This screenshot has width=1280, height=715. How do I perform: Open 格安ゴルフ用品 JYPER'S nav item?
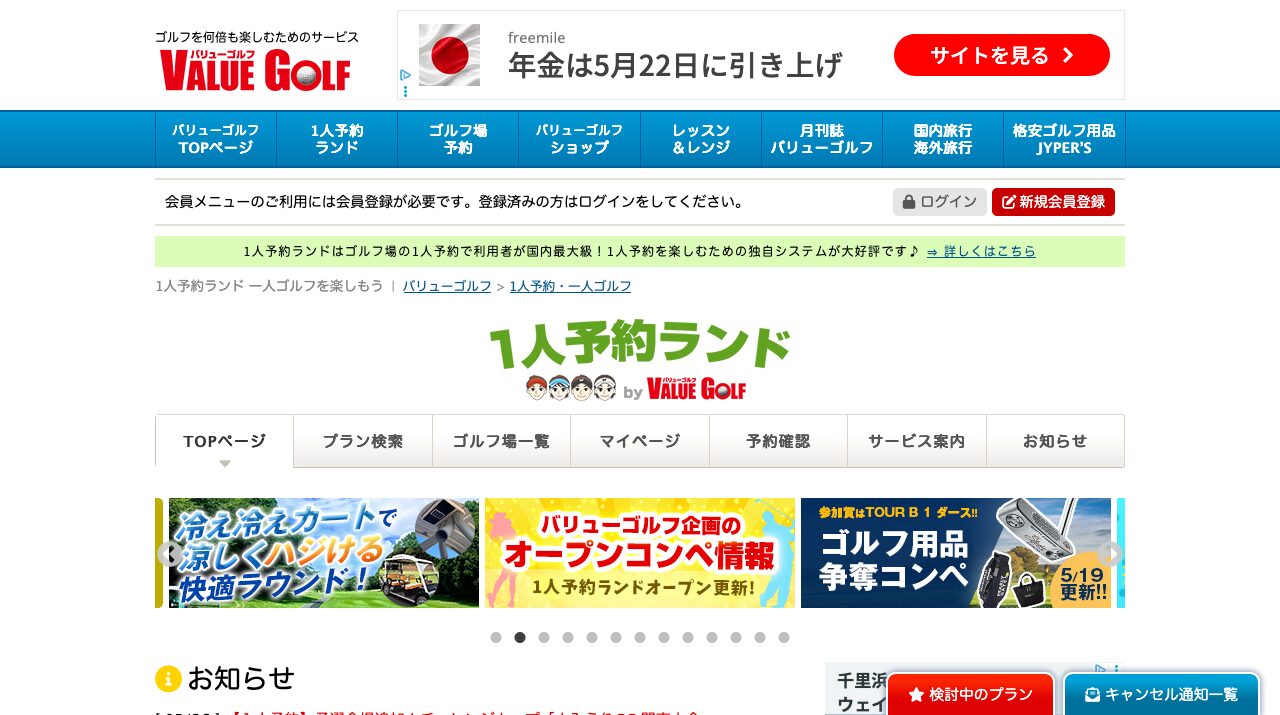click(1064, 139)
